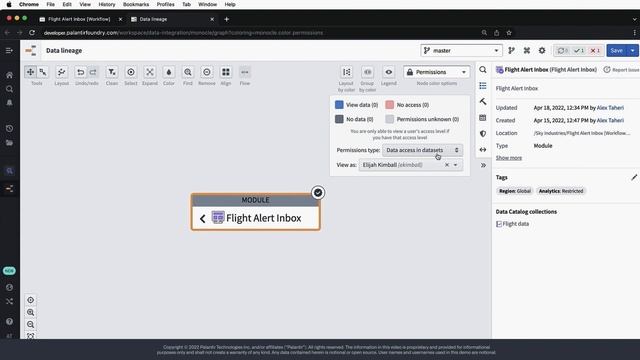Clear the View as user
The height and width of the screenshot is (360, 640).
point(447,165)
